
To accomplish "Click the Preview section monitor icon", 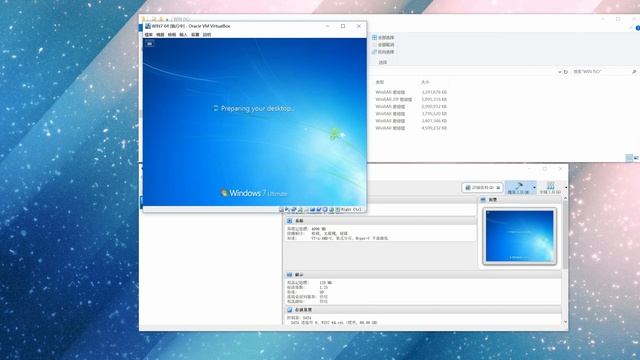I will (483, 200).
